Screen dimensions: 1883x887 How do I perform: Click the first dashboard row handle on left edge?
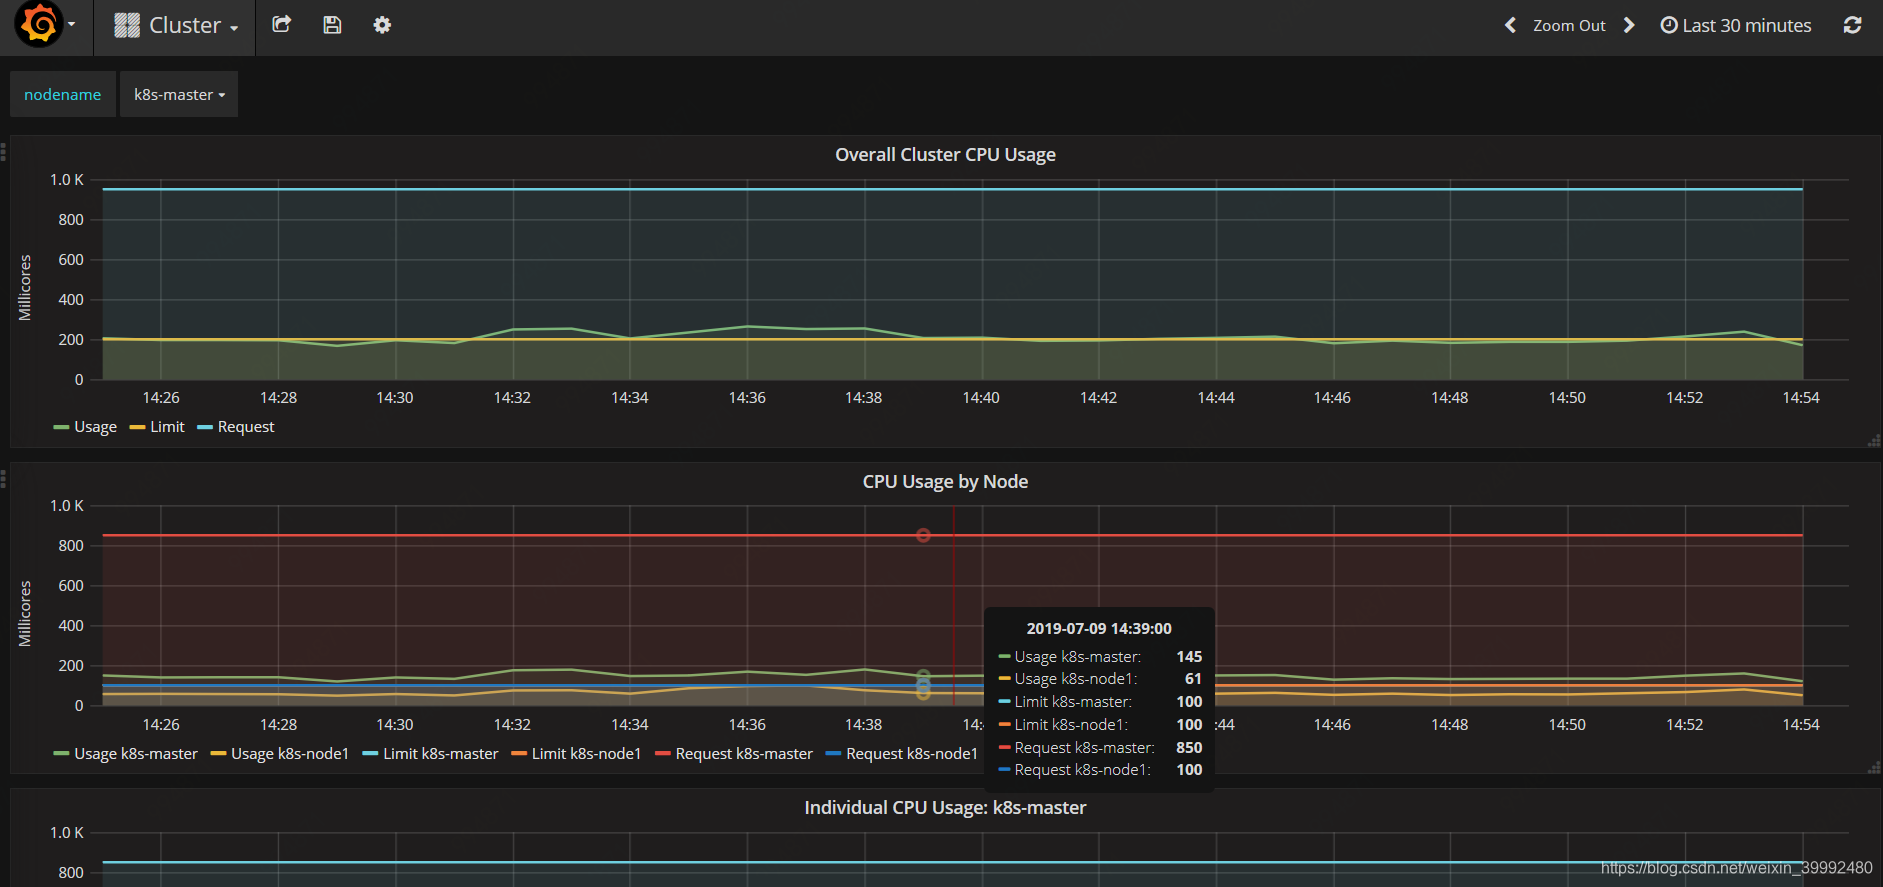[x=4, y=152]
